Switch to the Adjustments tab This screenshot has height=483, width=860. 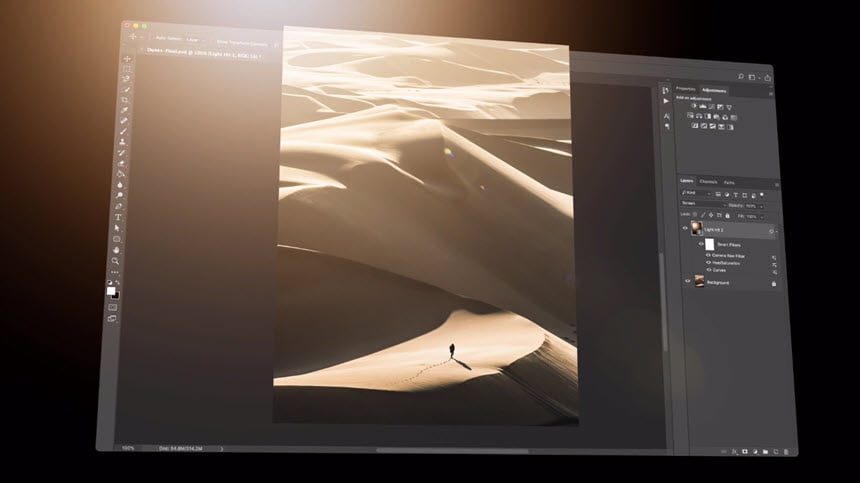tap(714, 90)
